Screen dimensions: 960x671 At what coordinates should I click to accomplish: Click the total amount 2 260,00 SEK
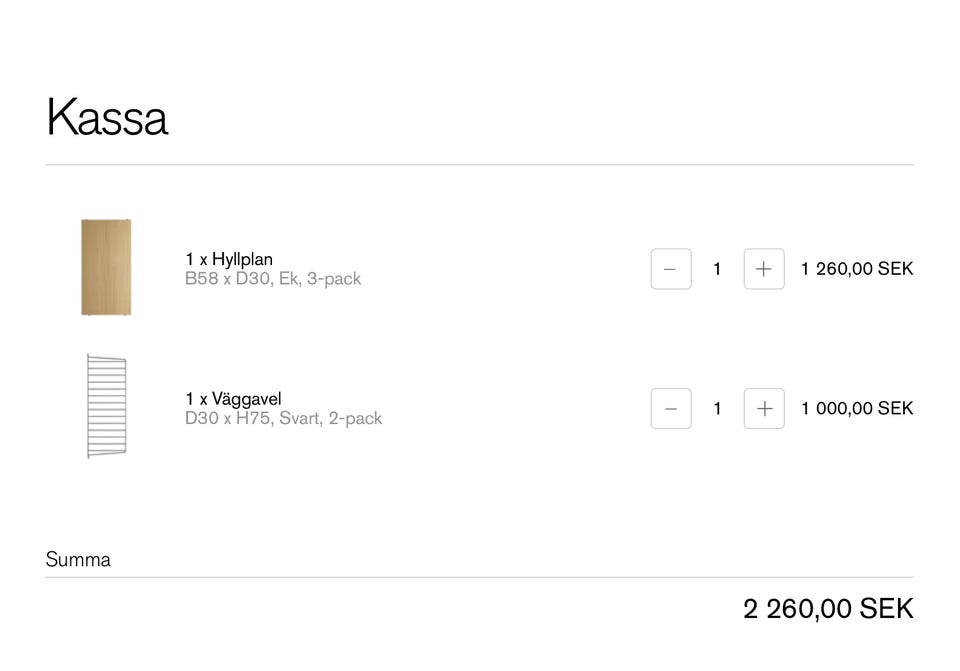point(828,608)
